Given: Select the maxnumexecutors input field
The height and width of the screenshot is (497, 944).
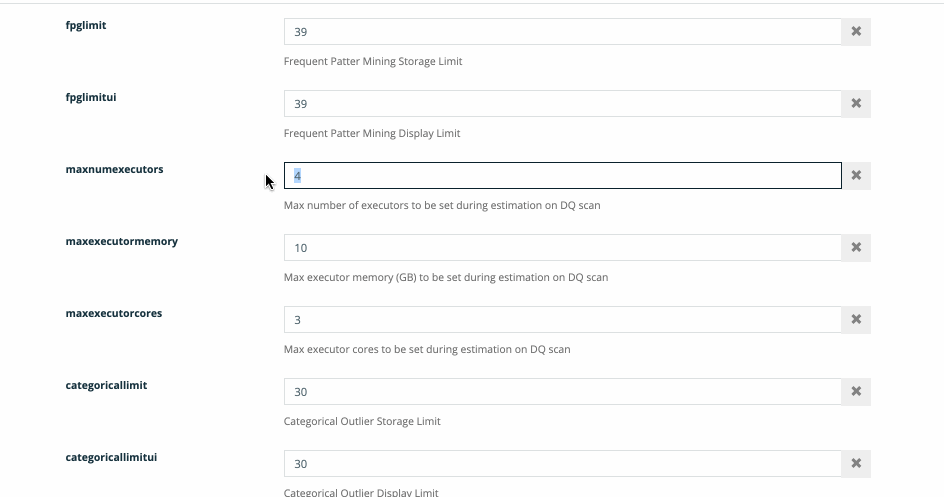Looking at the screenshot, I should (x=562, y=176).
